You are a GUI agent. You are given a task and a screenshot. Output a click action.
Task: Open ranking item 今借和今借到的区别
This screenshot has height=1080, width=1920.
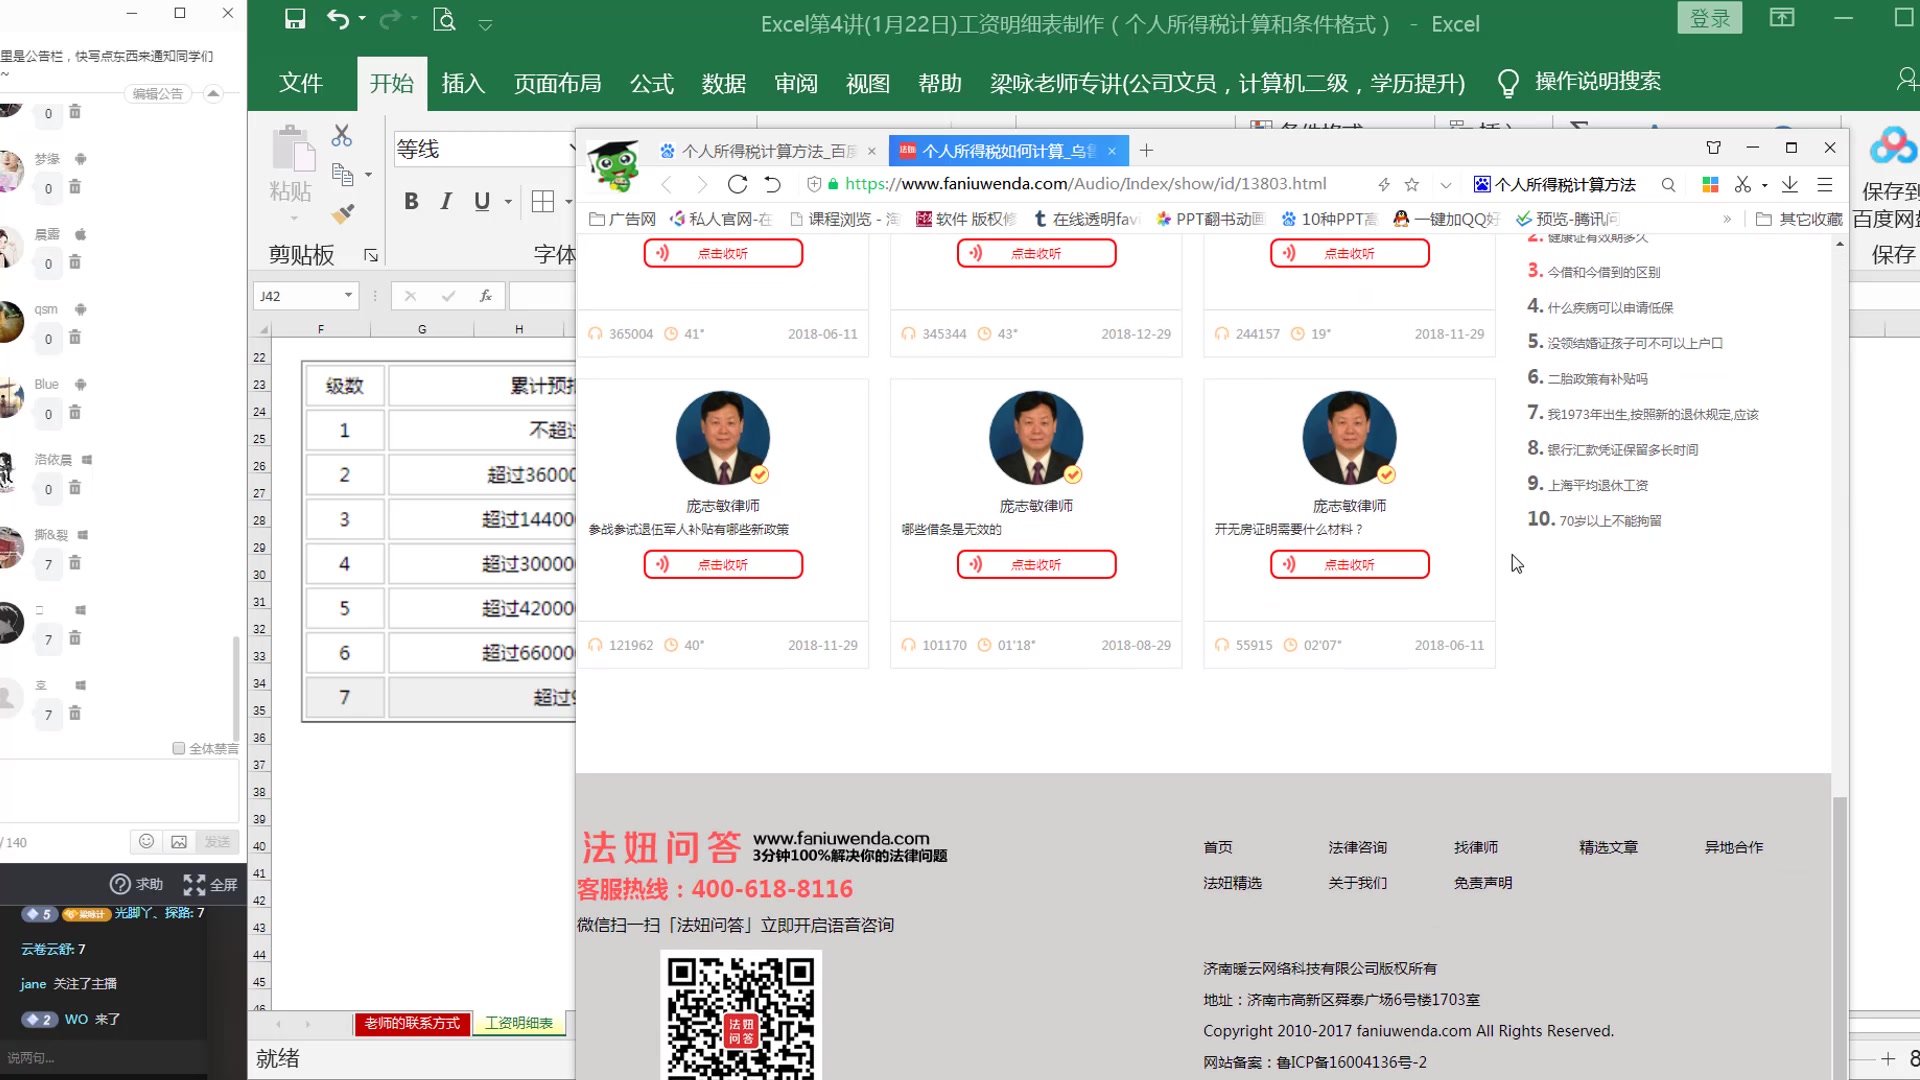pyautogui.click(x=1603, y=272)
